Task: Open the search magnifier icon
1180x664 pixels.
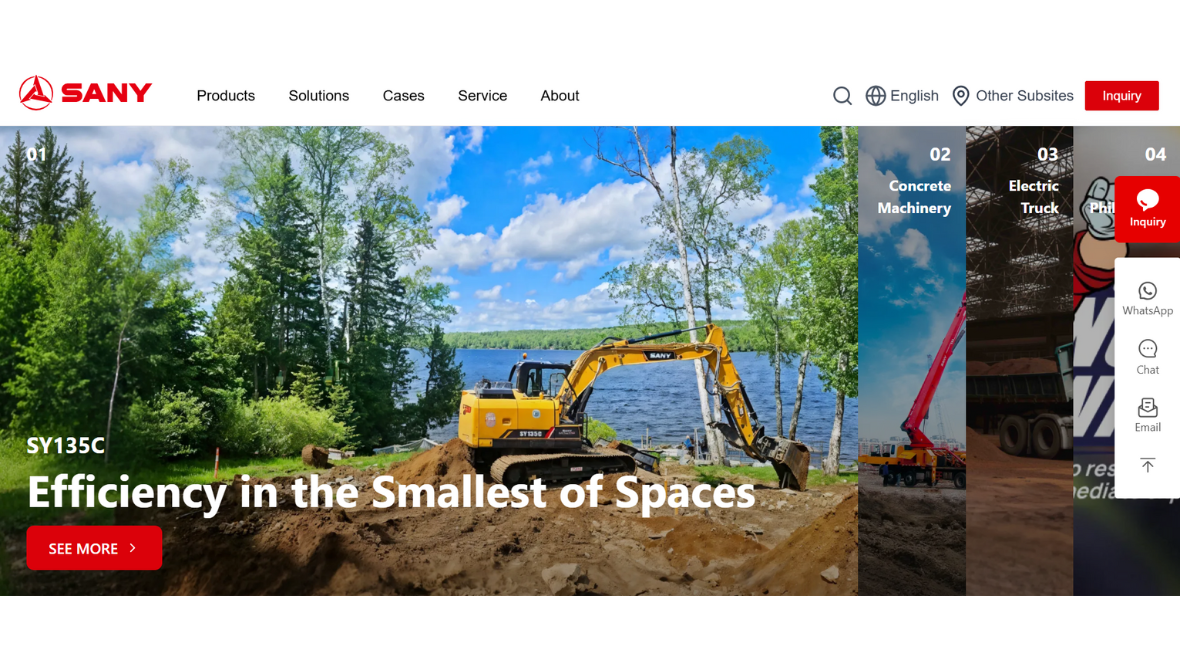Action: 842,96
